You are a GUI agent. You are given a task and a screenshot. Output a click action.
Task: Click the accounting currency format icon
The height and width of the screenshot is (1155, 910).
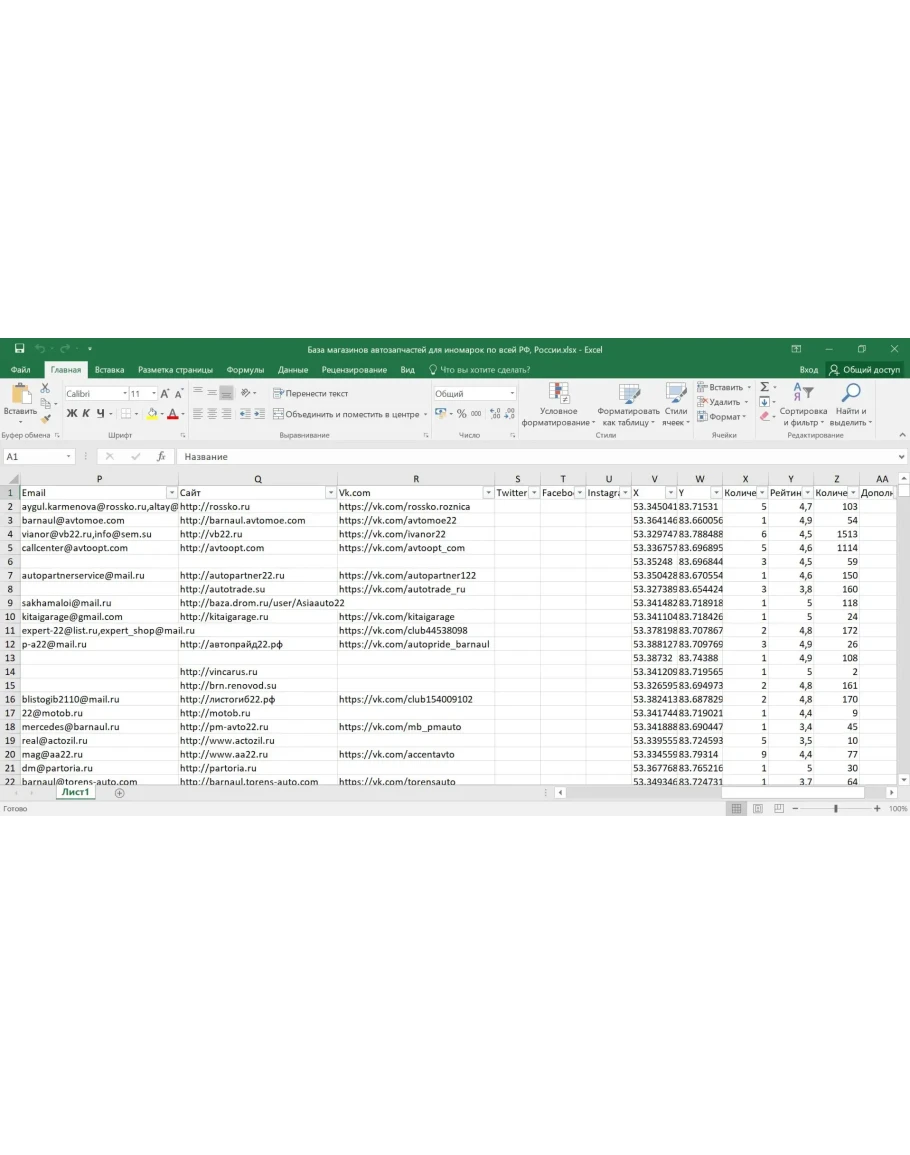pyautogui.click(x=441, y=414)
